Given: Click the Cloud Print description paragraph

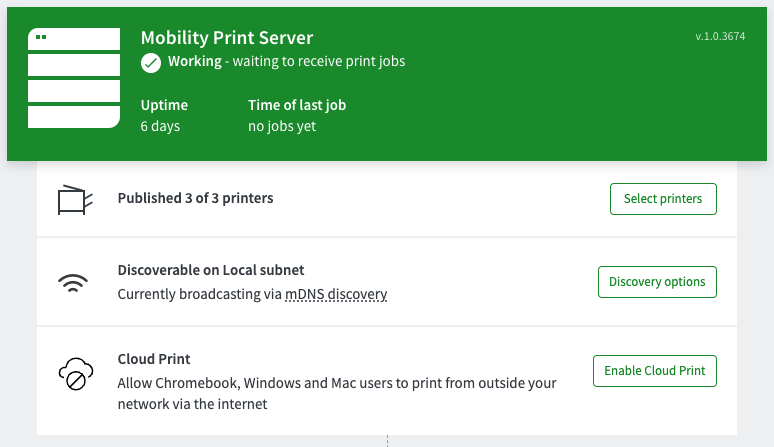Looking at the screenshot, I should click(x=337, y=393).
